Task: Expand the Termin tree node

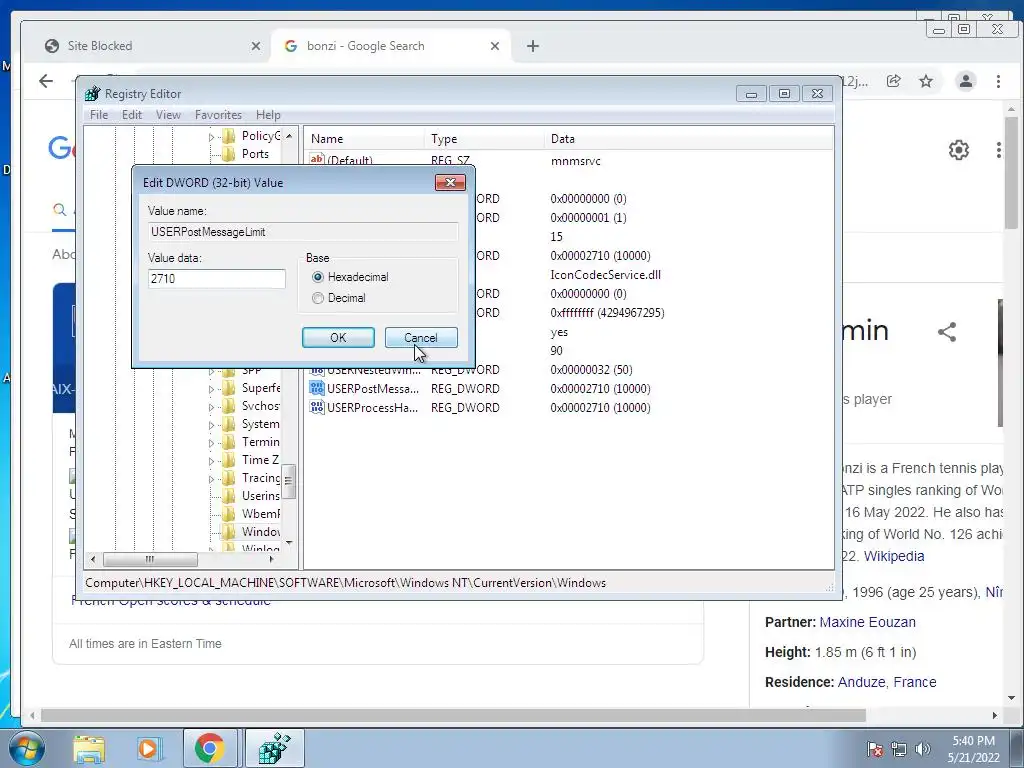Action: tap(211, 443)
